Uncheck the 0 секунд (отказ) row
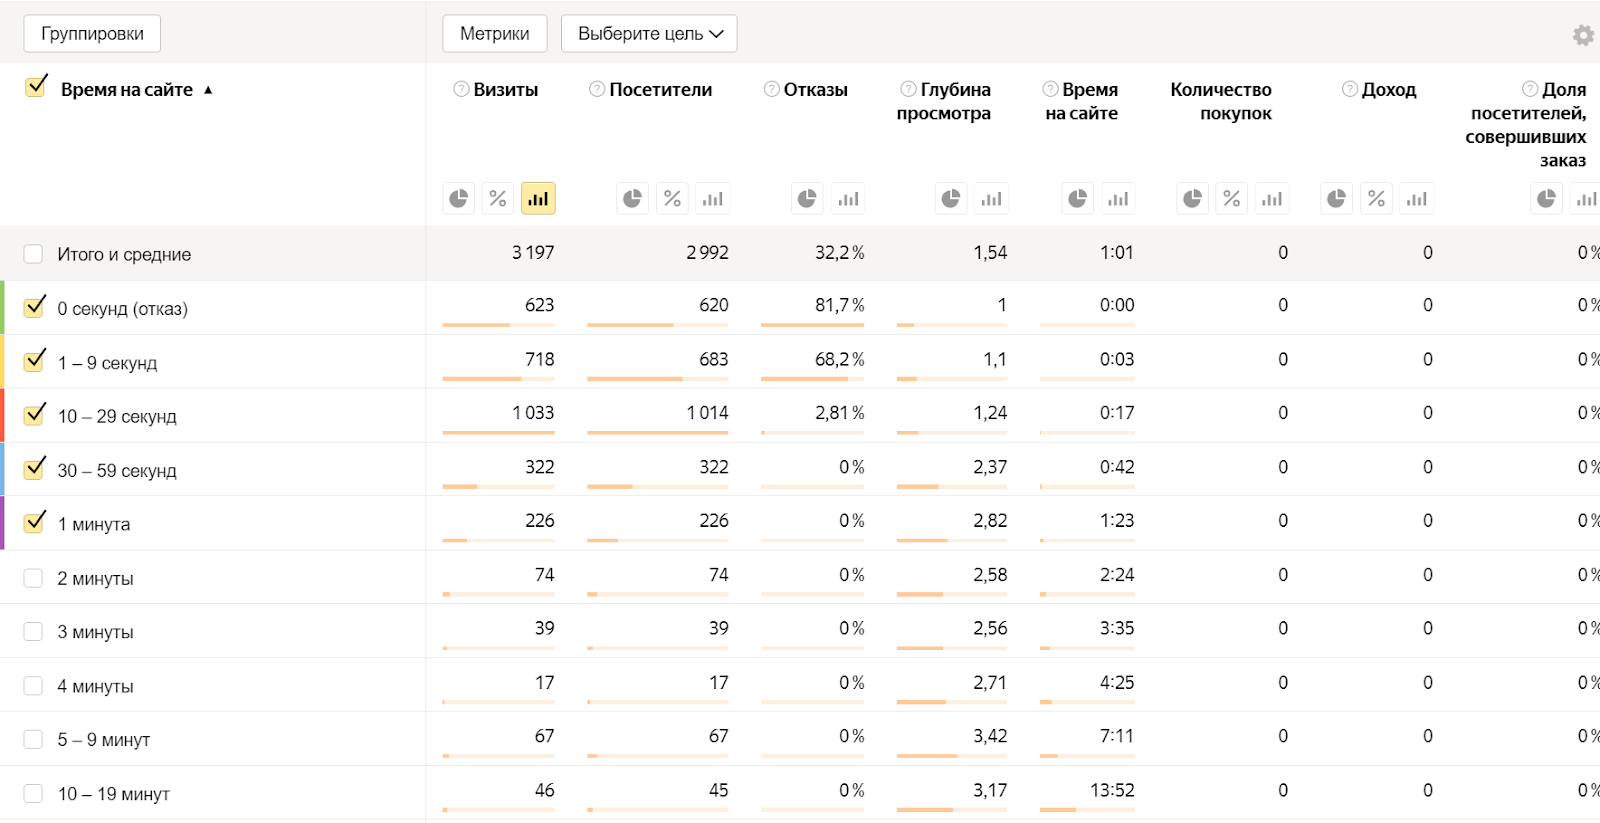The width and height of the screenshot is (1600, 823). click(x=35, y=307)
